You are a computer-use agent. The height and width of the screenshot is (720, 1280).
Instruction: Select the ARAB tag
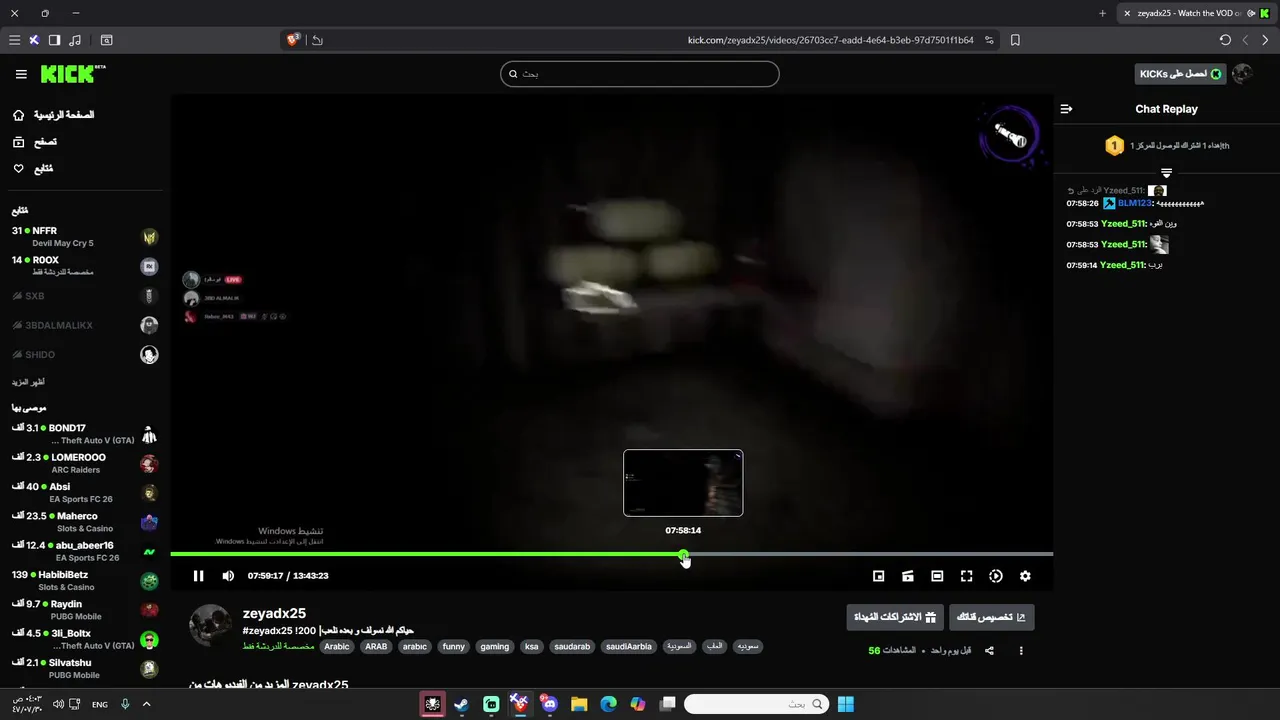376,647
